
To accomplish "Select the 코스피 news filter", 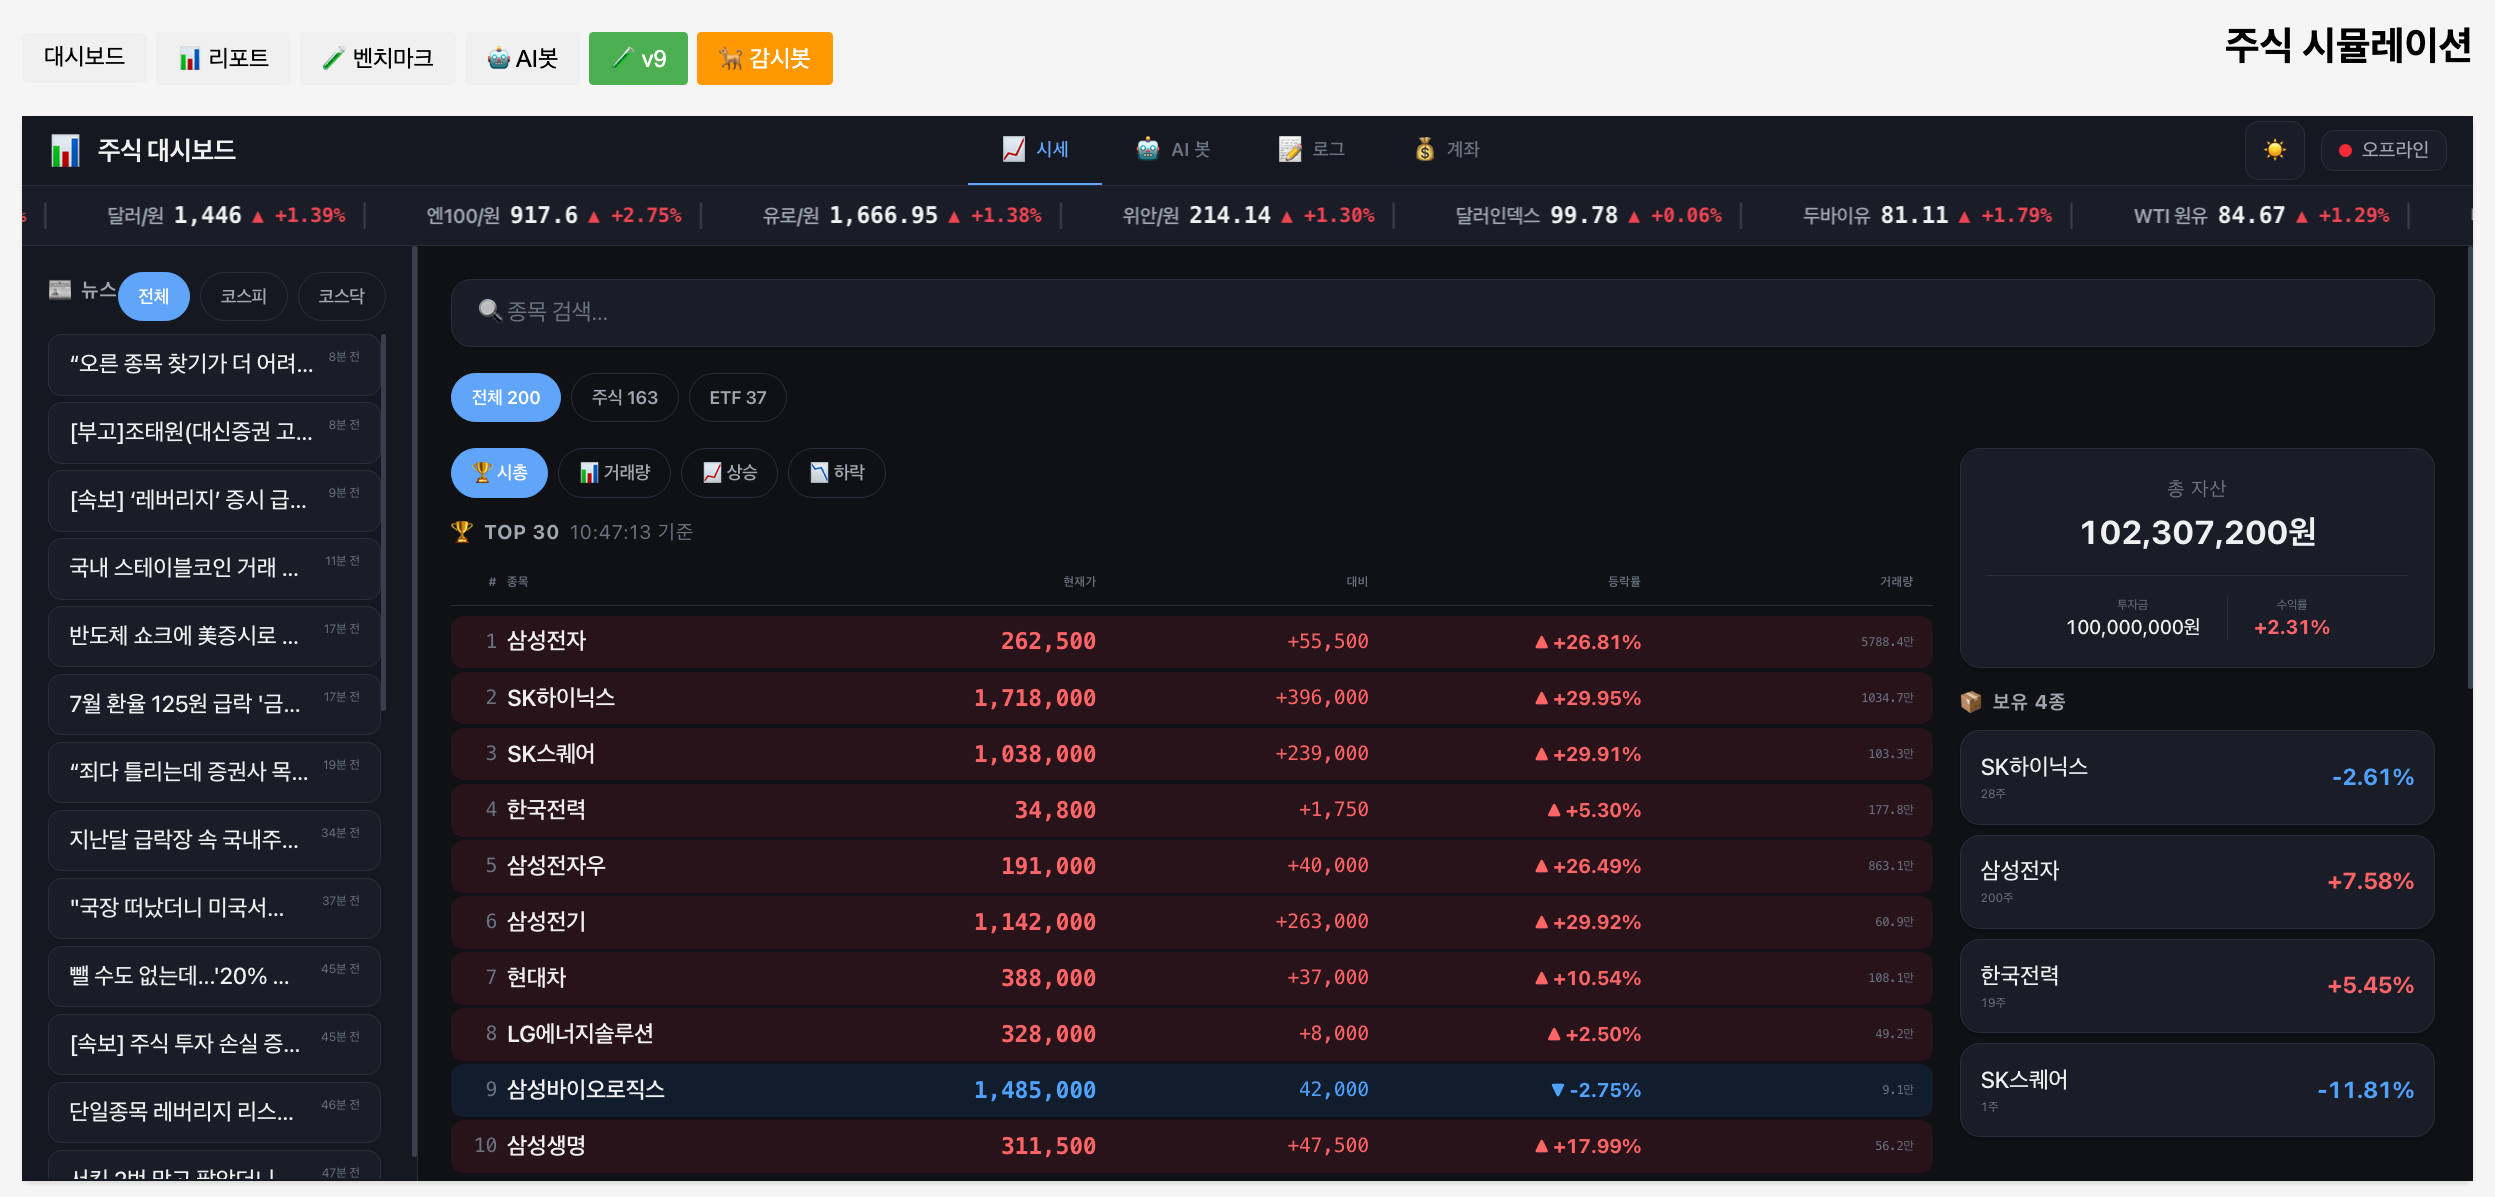I will [244, 296].
